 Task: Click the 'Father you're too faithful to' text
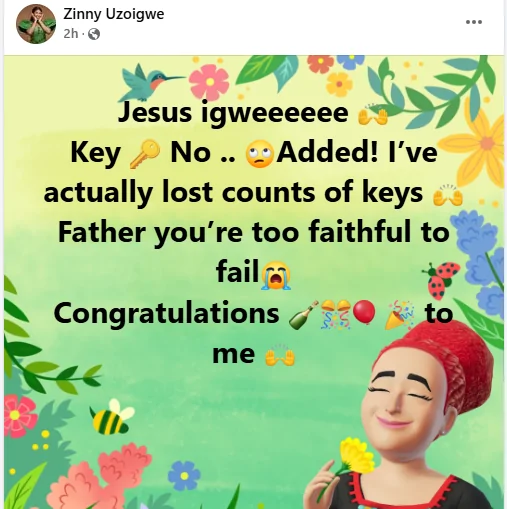(x=254, y=233)
